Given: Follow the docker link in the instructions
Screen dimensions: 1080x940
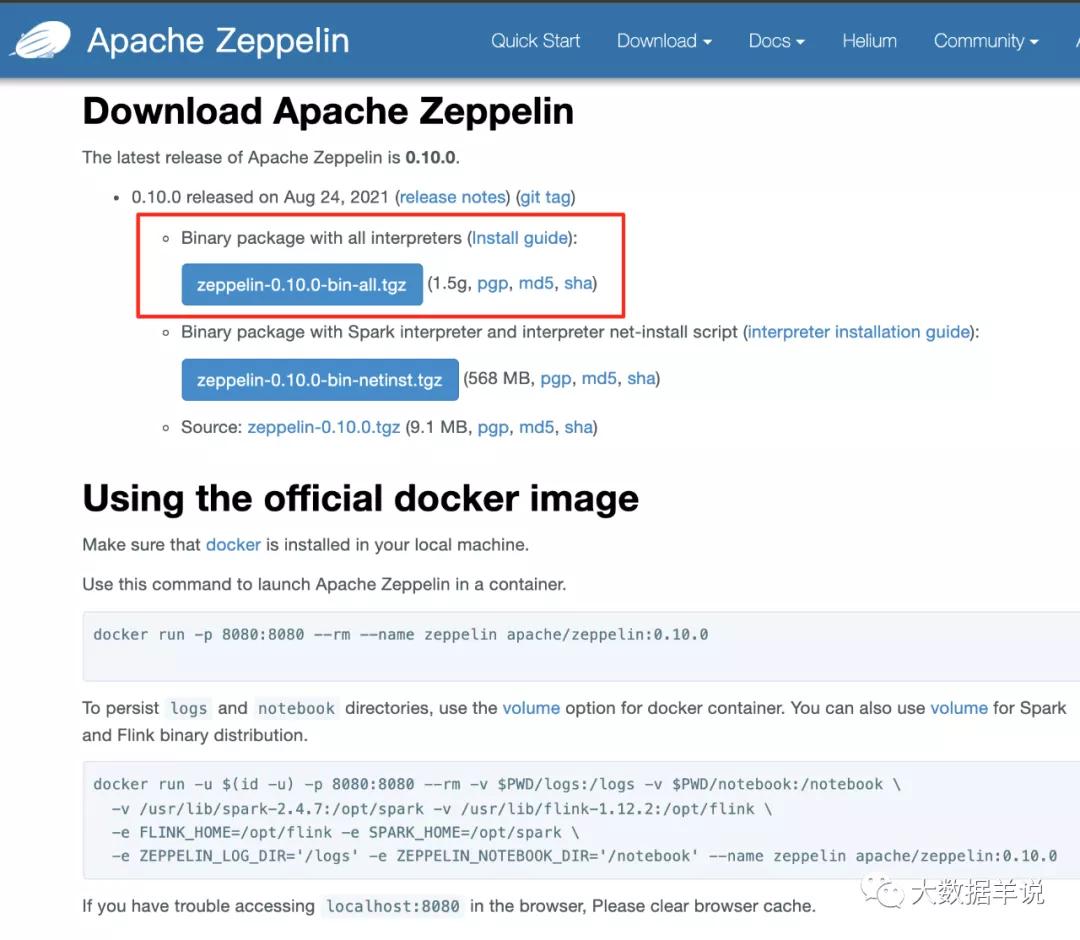Looking at the screenshot, I should pyautogui.click(x=233, y=545).
